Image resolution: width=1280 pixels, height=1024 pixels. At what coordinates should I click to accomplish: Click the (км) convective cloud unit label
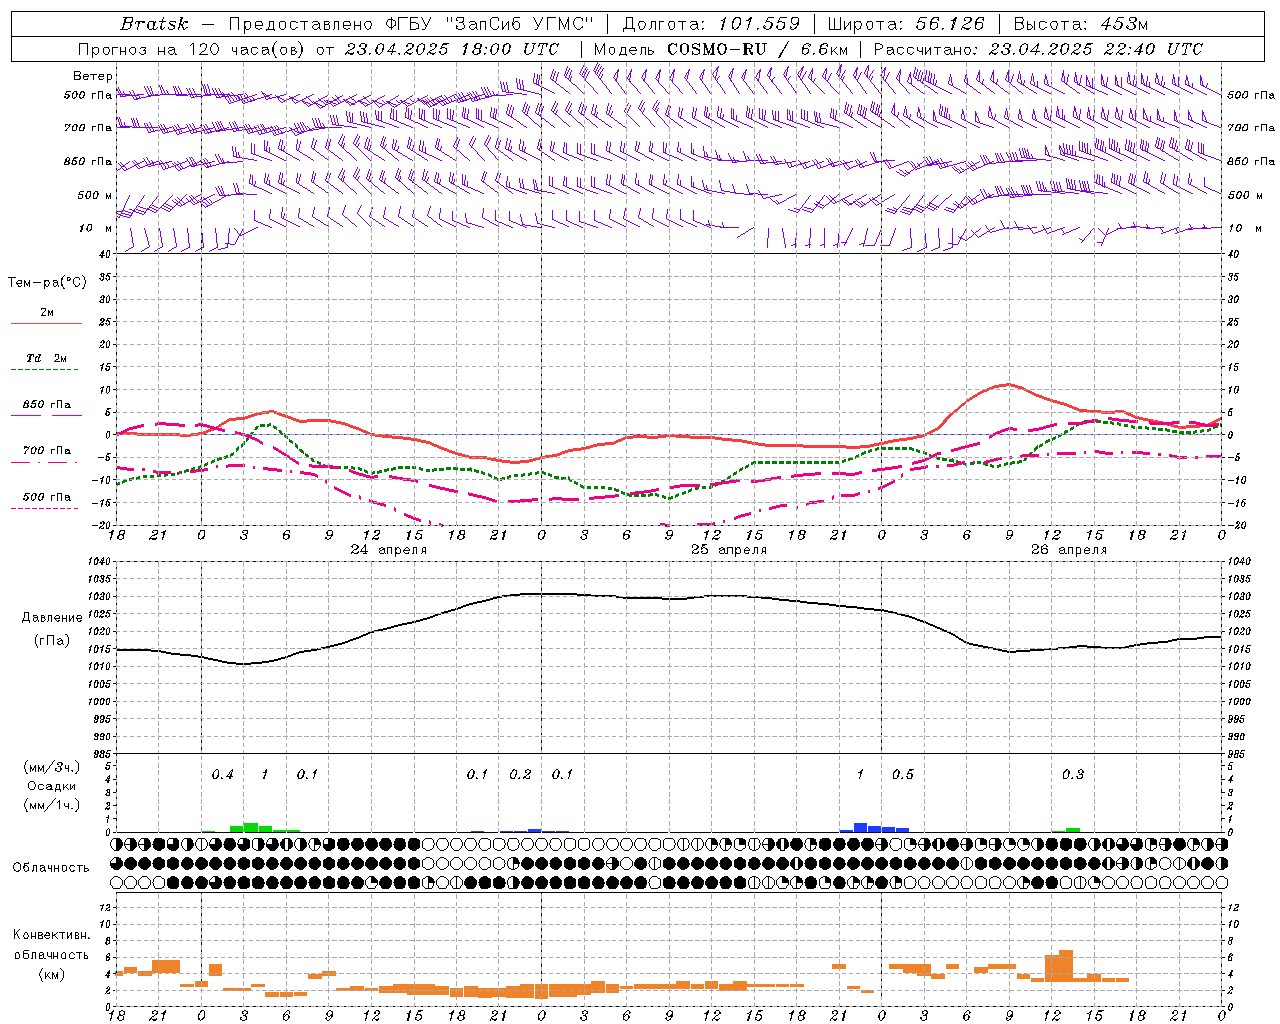(x=51, y=974)
